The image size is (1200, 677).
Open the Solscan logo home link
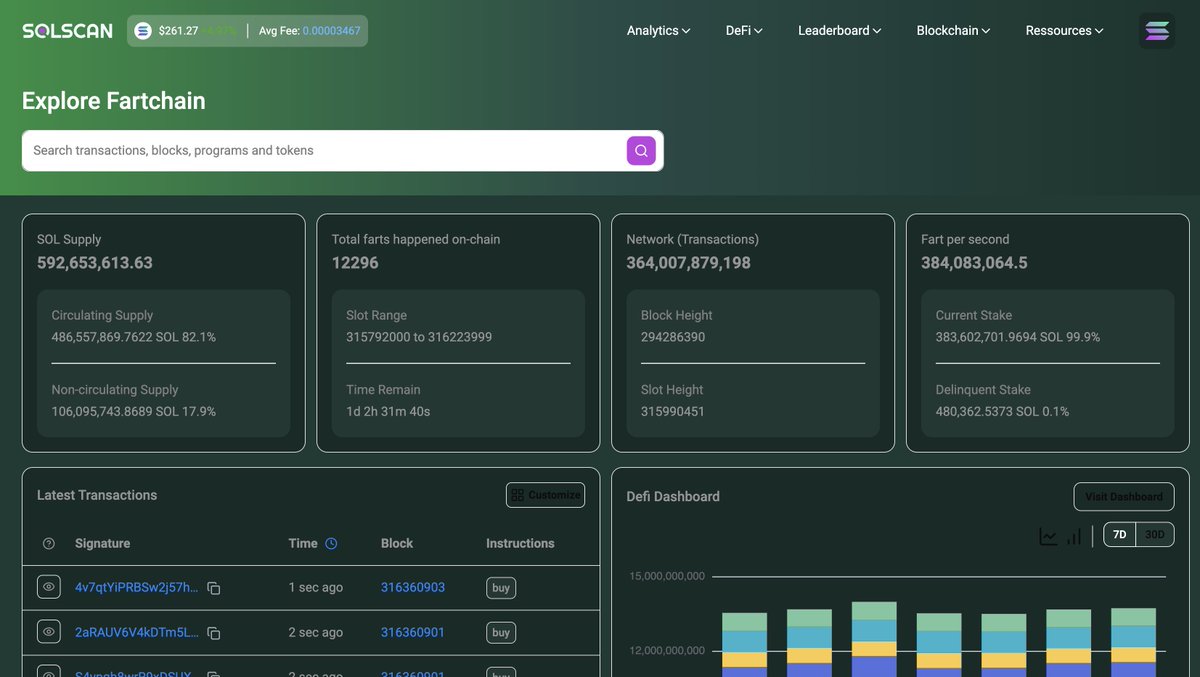tap(67, 31)
